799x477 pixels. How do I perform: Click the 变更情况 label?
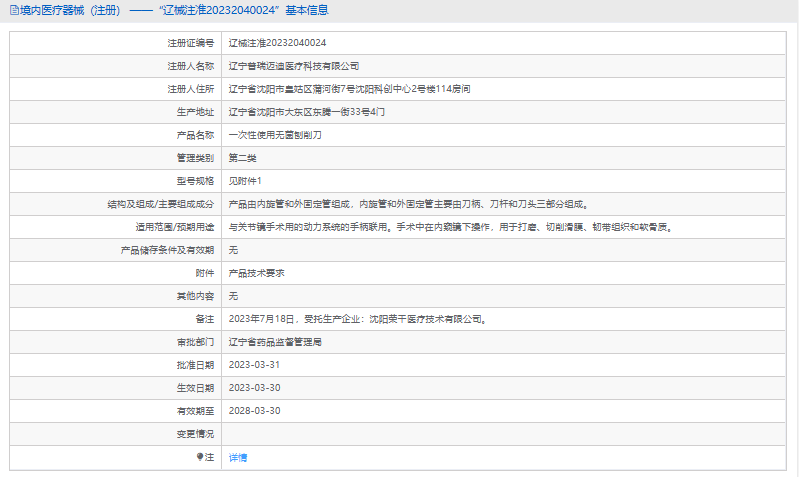196,434
